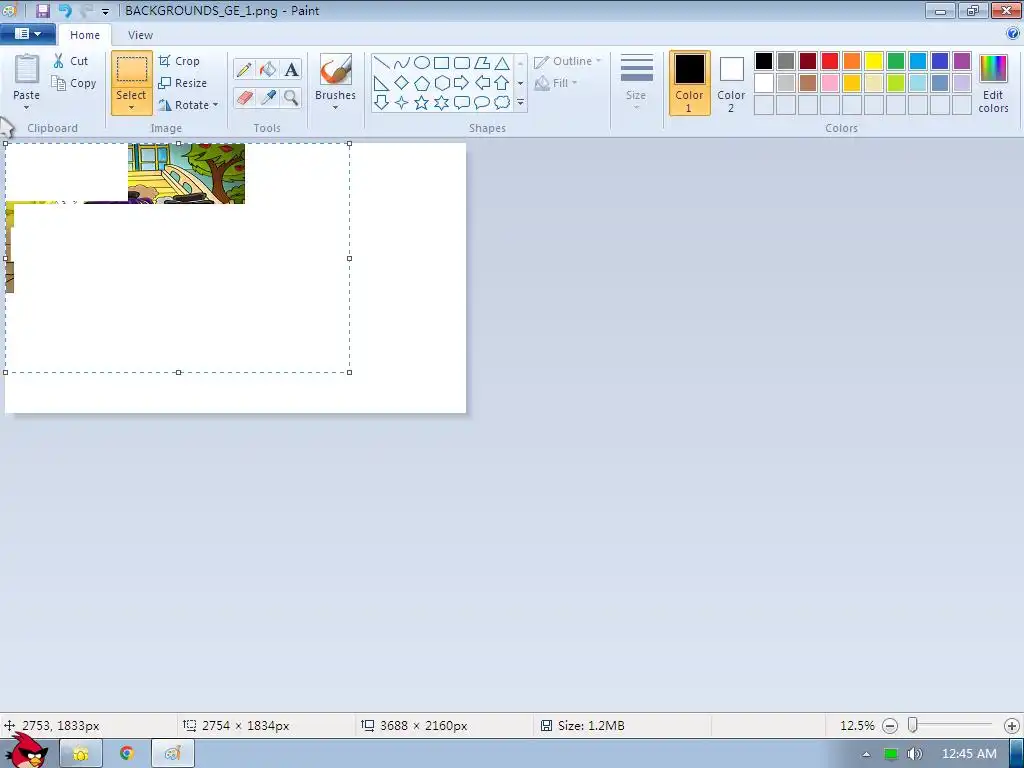Image resolution: width=1024 pixels, height=768 pixels.
Task: Select the Magnifier tool
Action: pos(291,97)
